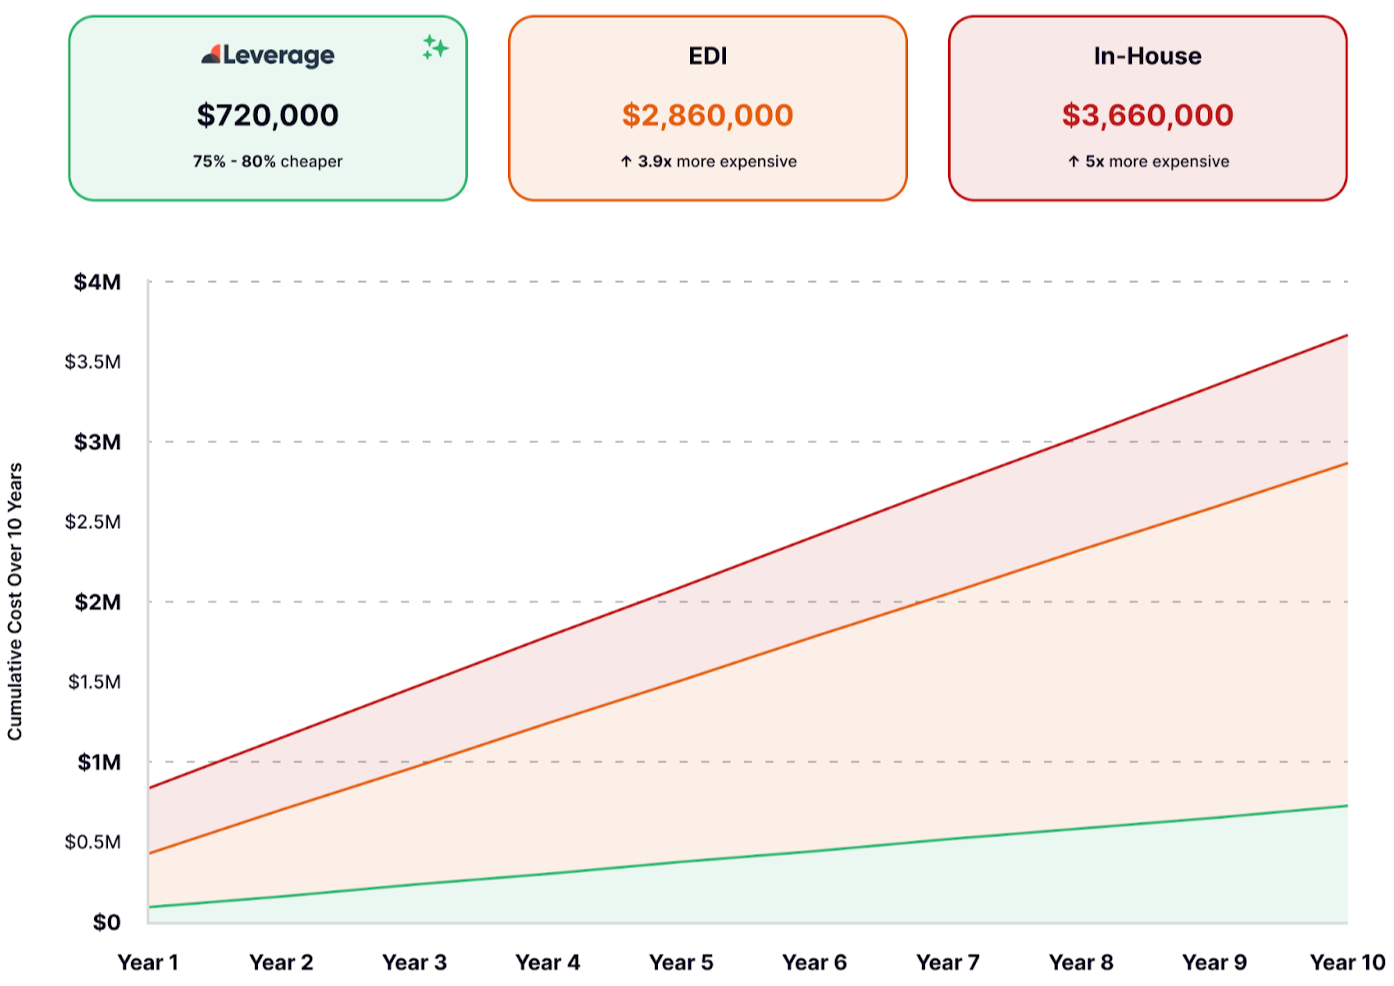
Task: Click the In-House card heading
Action: point(1147,56)
